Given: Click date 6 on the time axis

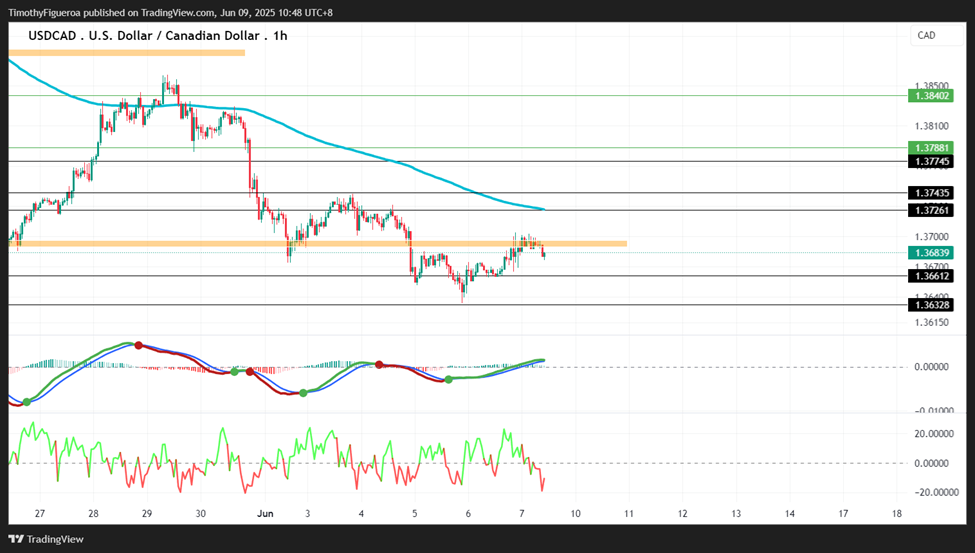Looking at the screenshot, I should click(468, 513).
